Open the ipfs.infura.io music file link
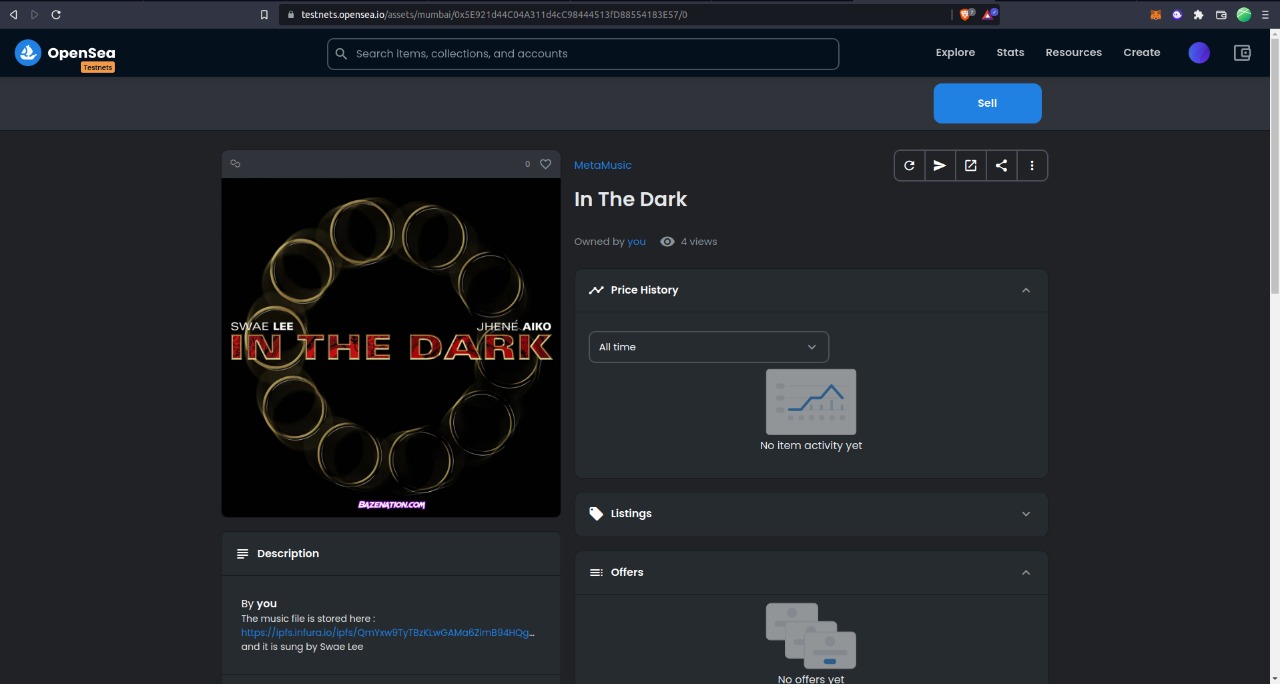This screenshot has height=684, width=1280. pos(388,633)
